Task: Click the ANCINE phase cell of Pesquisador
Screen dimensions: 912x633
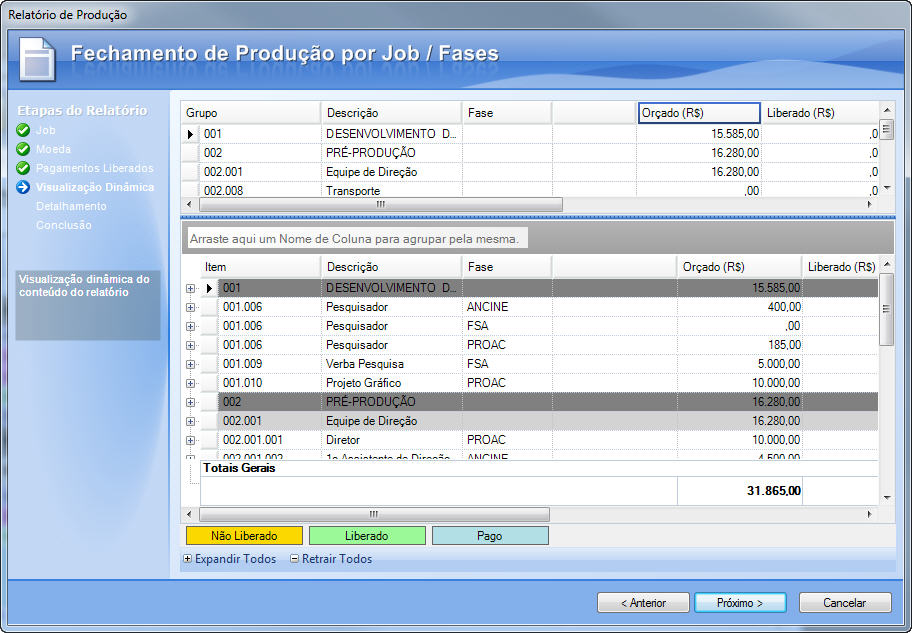Action: pos(507,307)
